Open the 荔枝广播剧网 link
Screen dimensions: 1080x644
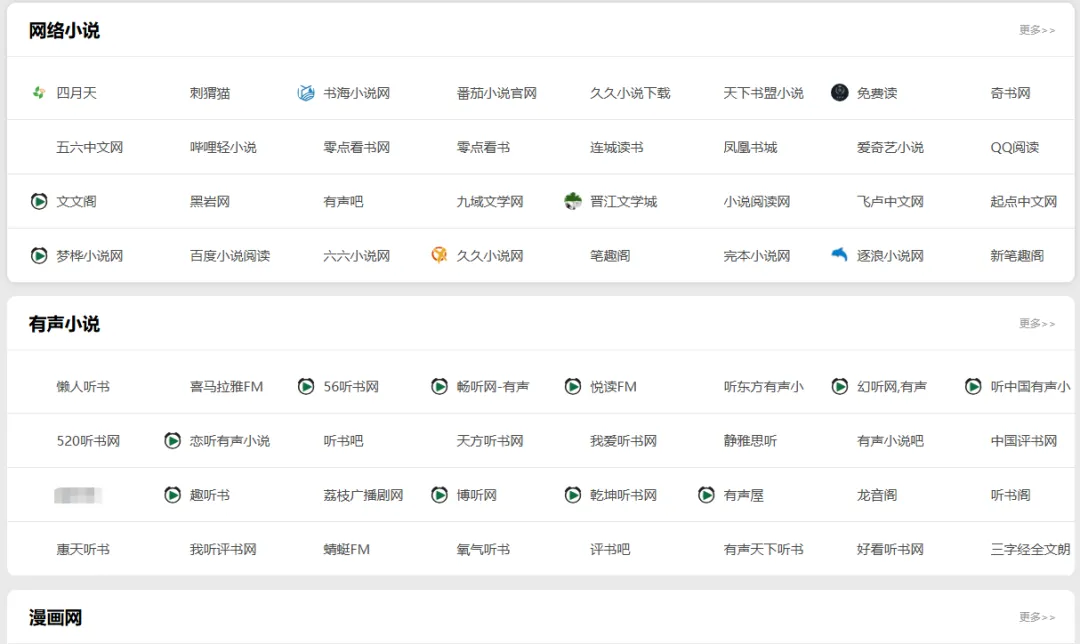[x=364, y=495]
